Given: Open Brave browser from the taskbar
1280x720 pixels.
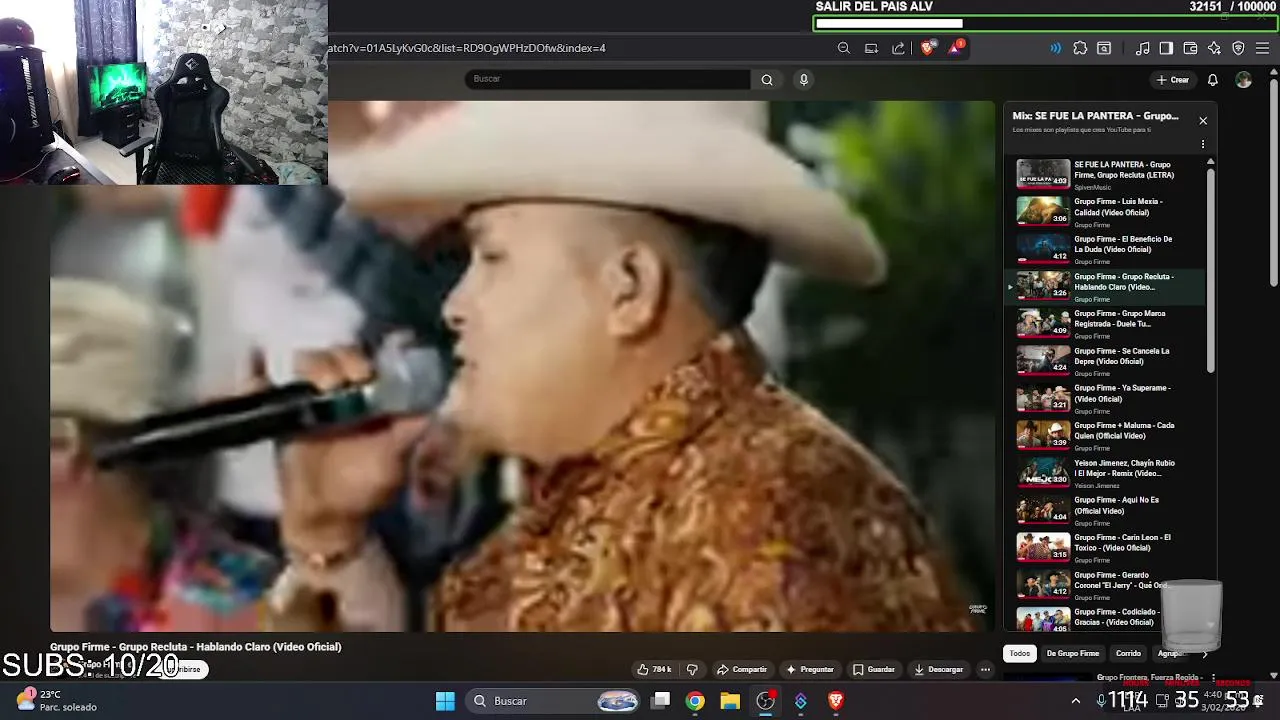Looking at the screenshot, I should pos(836,701).
